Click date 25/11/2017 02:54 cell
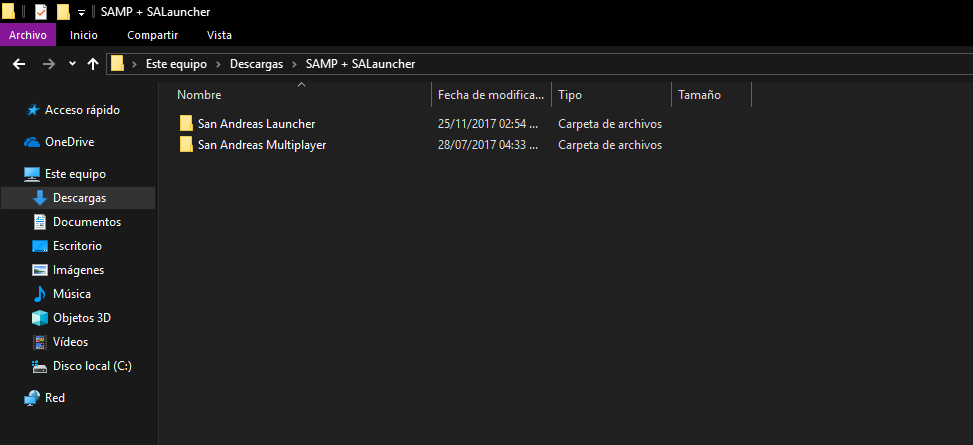The height and width of the screenshot is (445, 973). 488,124
